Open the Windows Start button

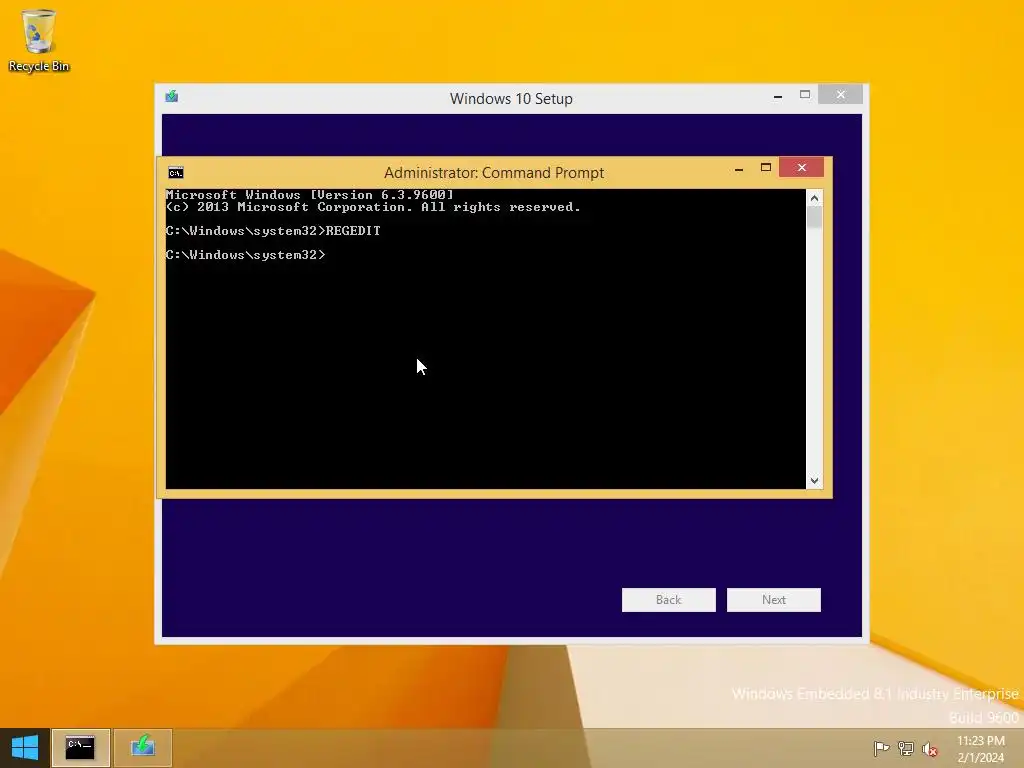(x=25, y=747)
